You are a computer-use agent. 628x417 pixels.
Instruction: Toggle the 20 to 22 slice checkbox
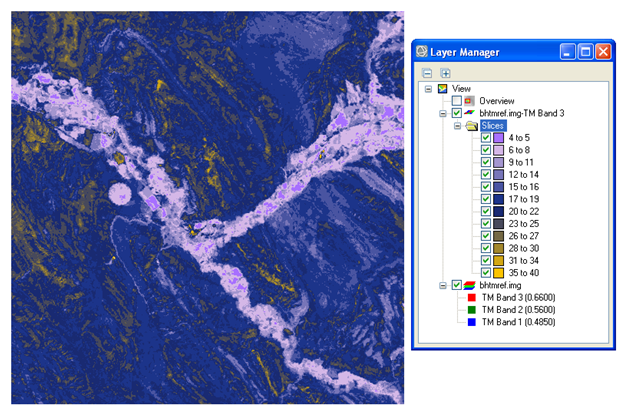pos(486,212)
